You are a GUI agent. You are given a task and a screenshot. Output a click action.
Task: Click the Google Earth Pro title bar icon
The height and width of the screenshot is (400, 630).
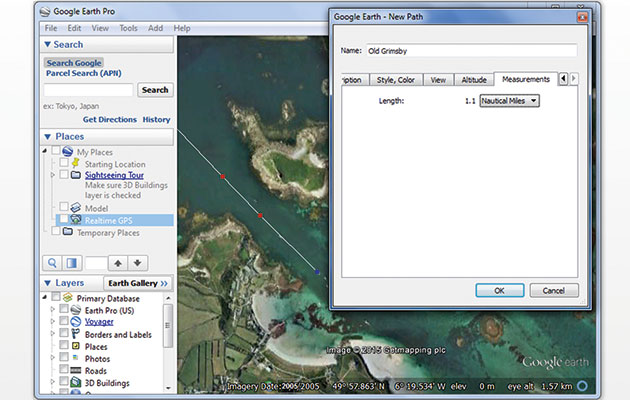coord(45,12)
